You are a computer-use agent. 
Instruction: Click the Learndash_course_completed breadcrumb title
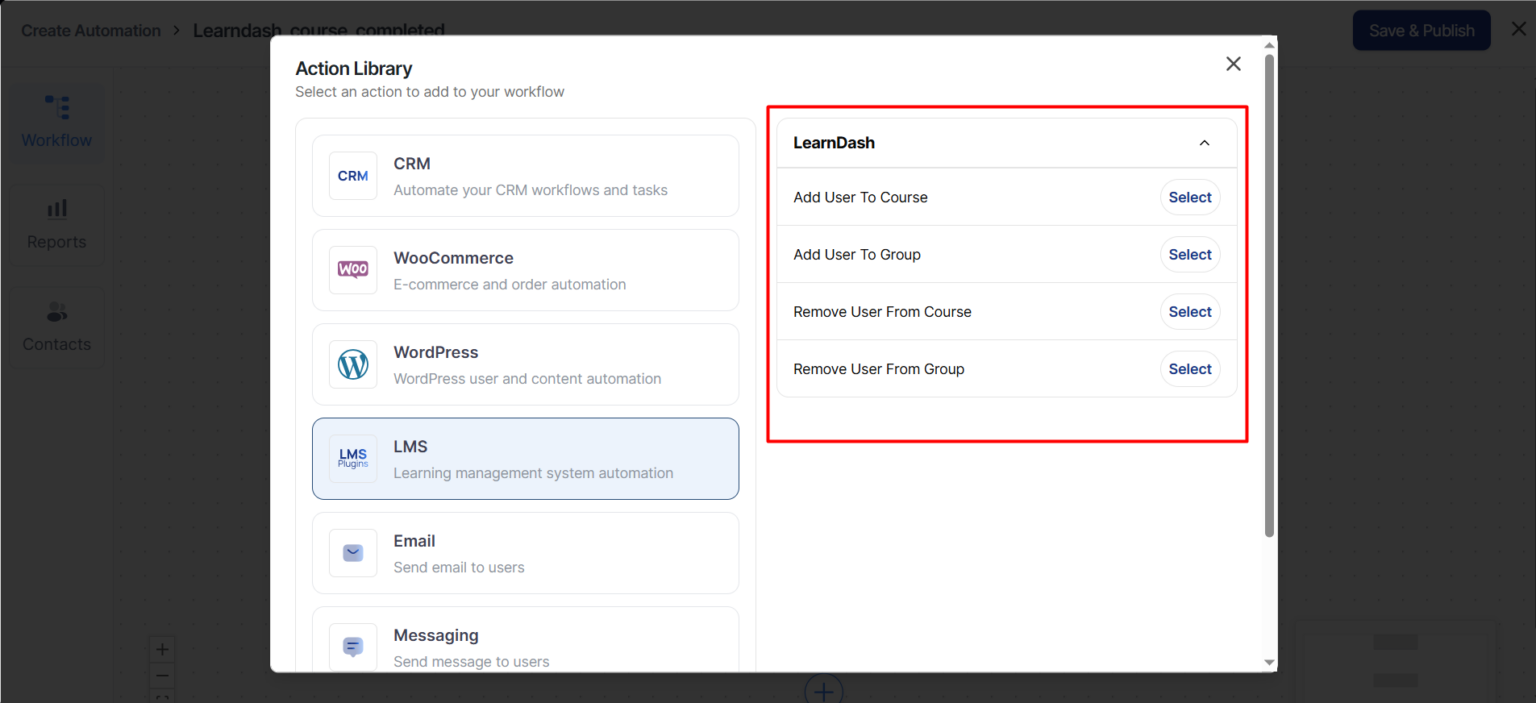coord(320,30)
